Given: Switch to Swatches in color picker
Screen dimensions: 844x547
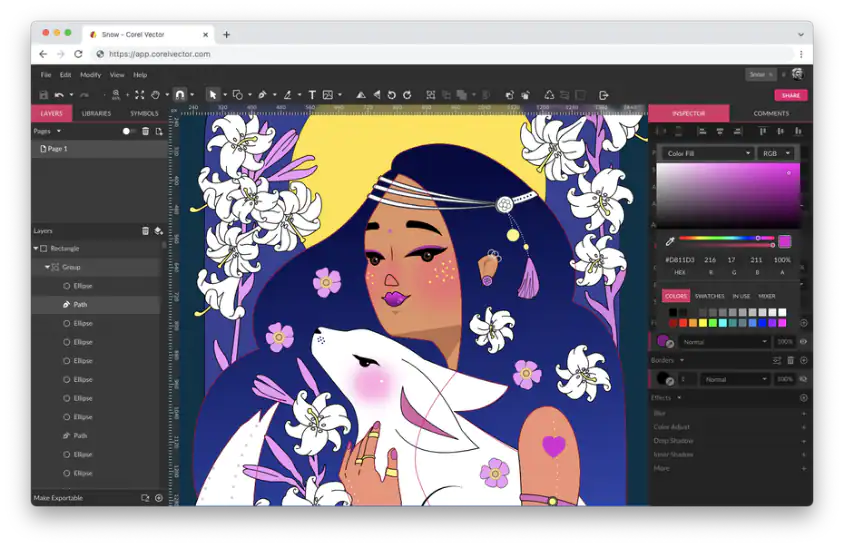Looking at the screenshot, I should tap(708, 296).
